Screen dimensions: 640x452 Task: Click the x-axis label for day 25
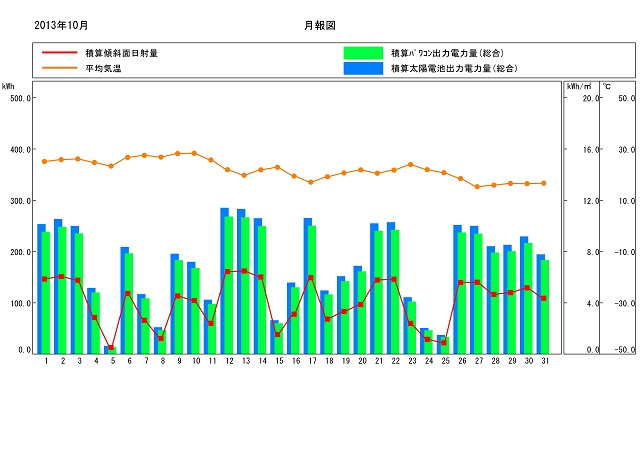445,361
